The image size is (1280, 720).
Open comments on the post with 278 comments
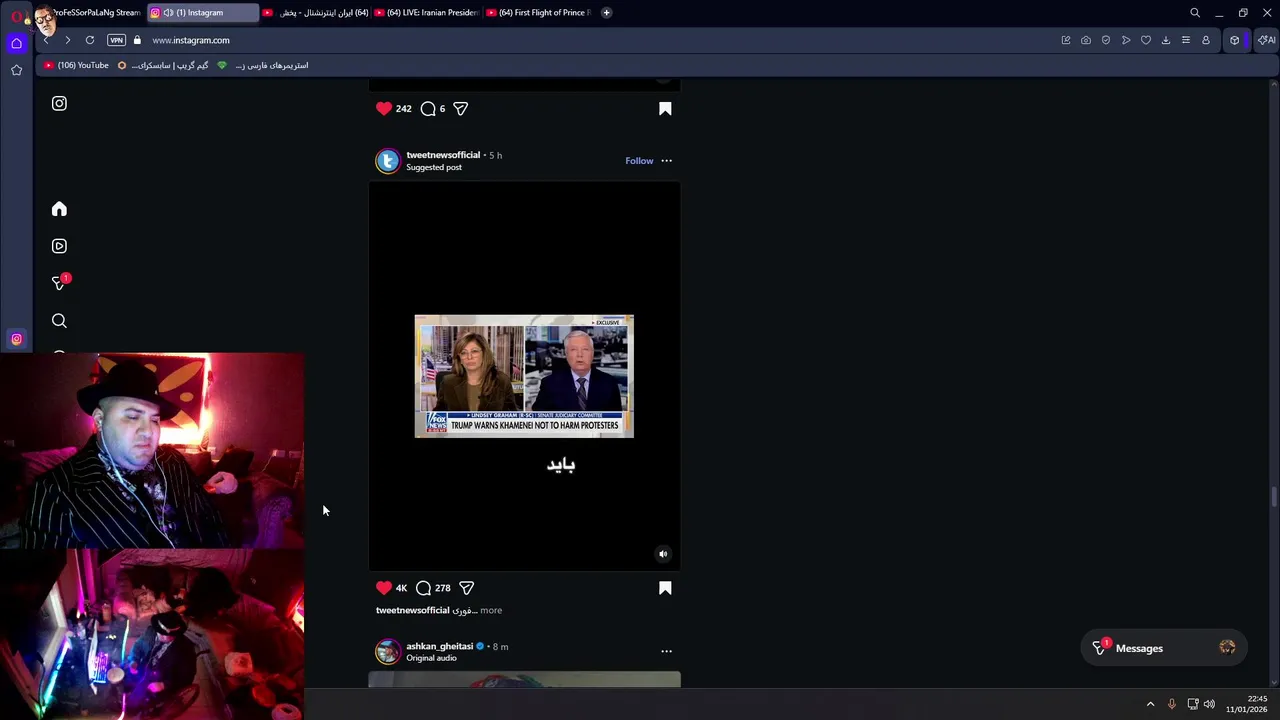(x=424, y=588)
